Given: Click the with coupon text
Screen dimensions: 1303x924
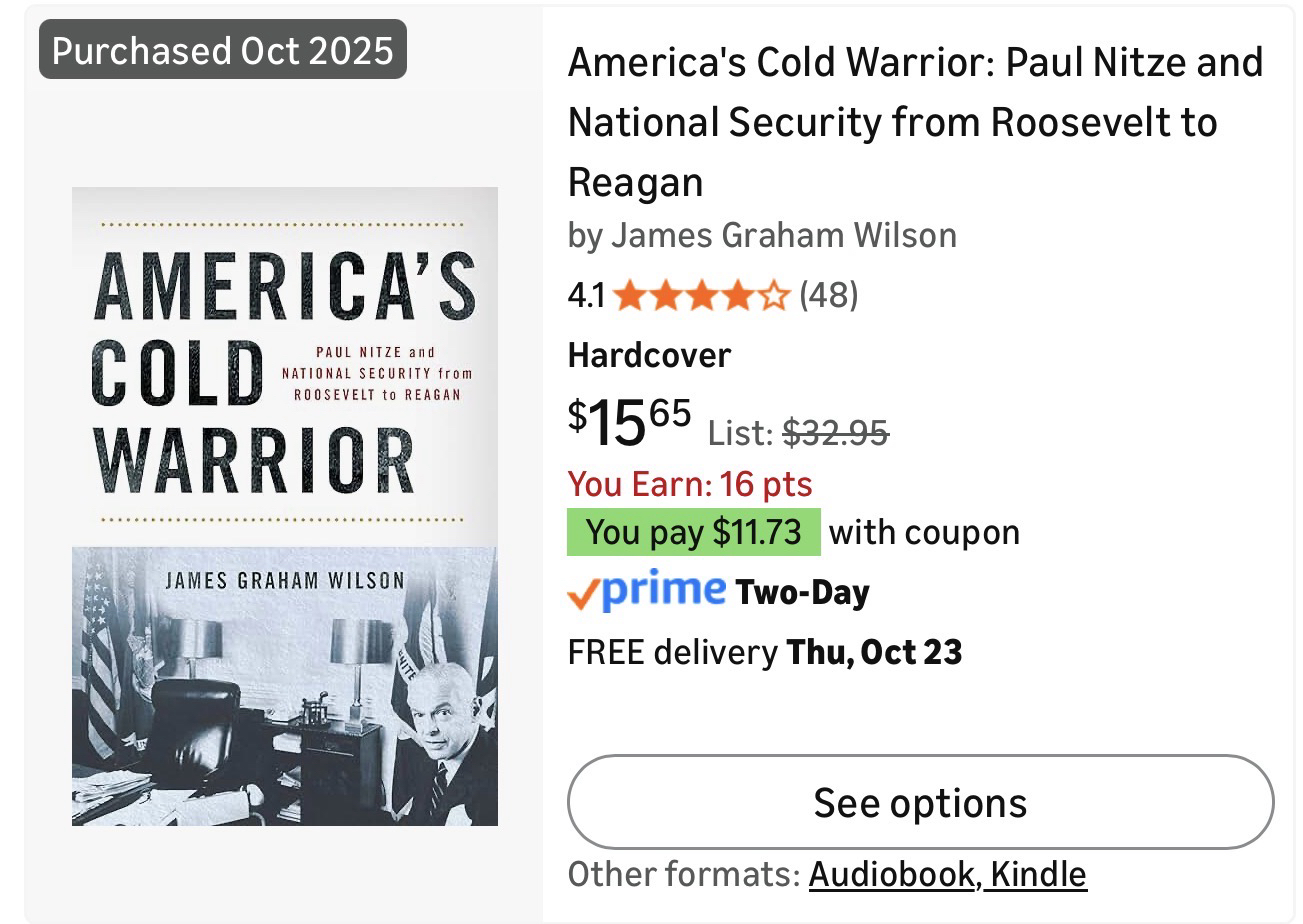Looking at the screenshot, I should pyautogui.click(x=924, y=532).
